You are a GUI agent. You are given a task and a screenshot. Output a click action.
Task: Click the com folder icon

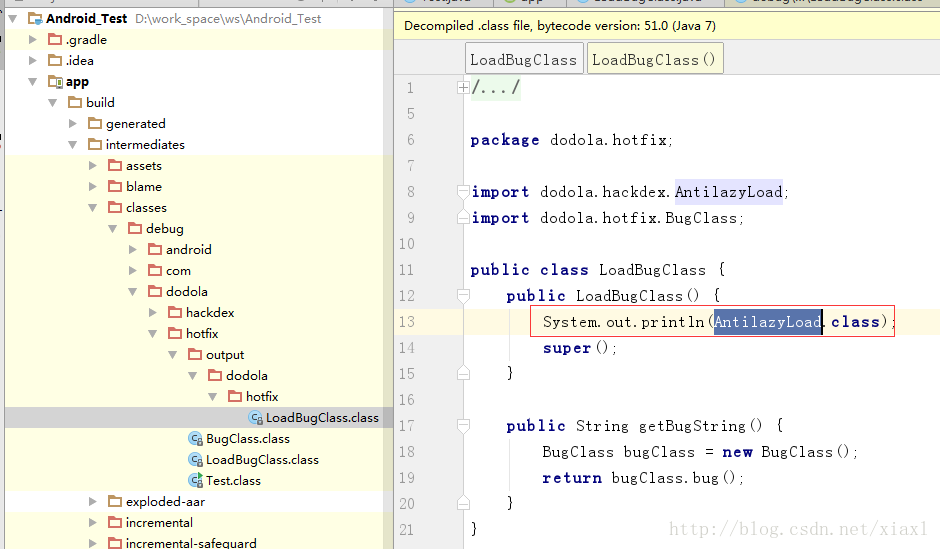pyautogui.click(x=155, y=270)
